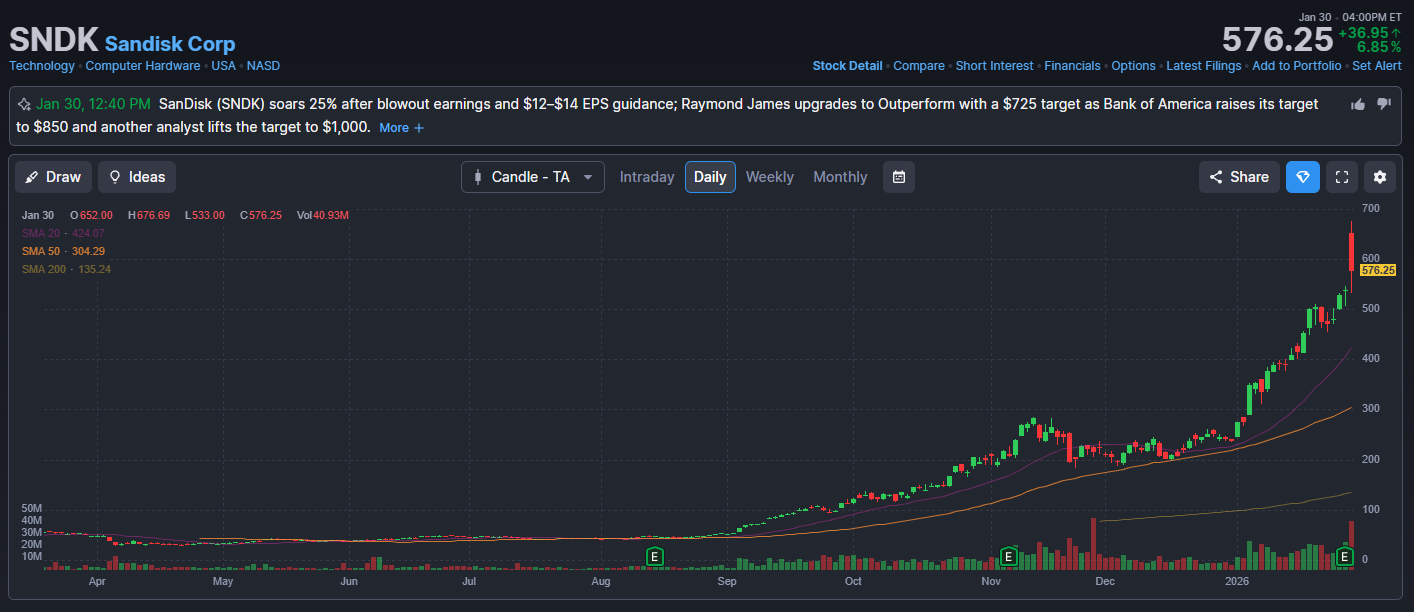The height and width of the screenshot is (612, 1414).
Task: Switch to Intraday timeframe
Action: point(647,177)
